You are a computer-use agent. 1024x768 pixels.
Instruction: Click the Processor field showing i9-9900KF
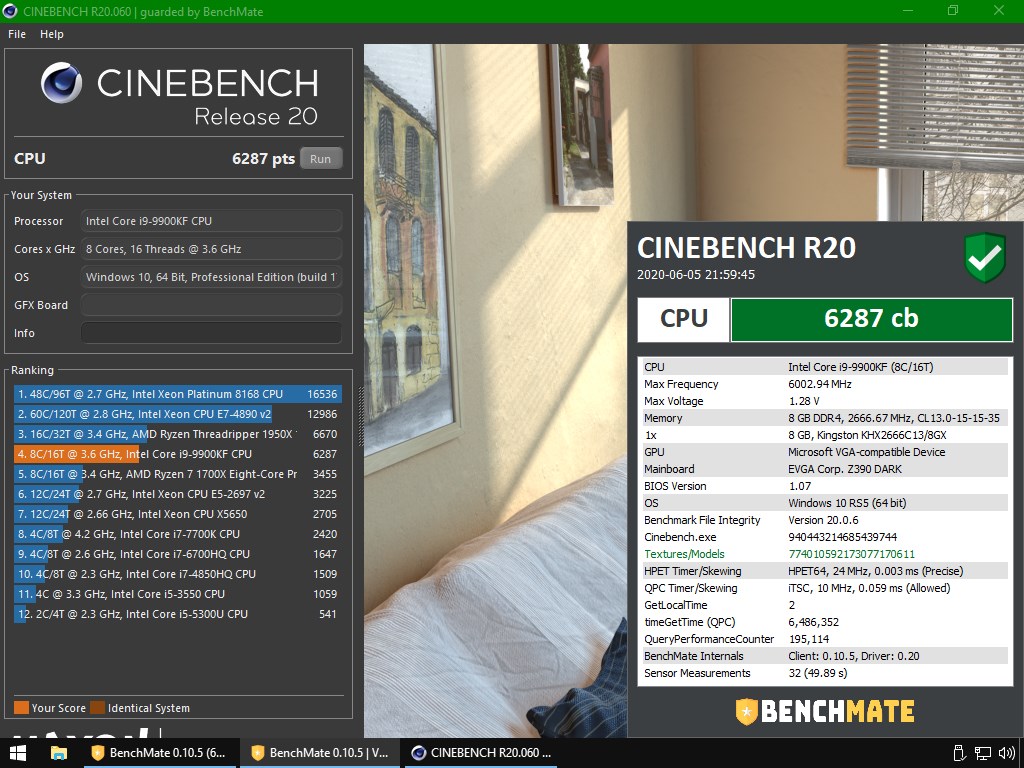(211, 221)
